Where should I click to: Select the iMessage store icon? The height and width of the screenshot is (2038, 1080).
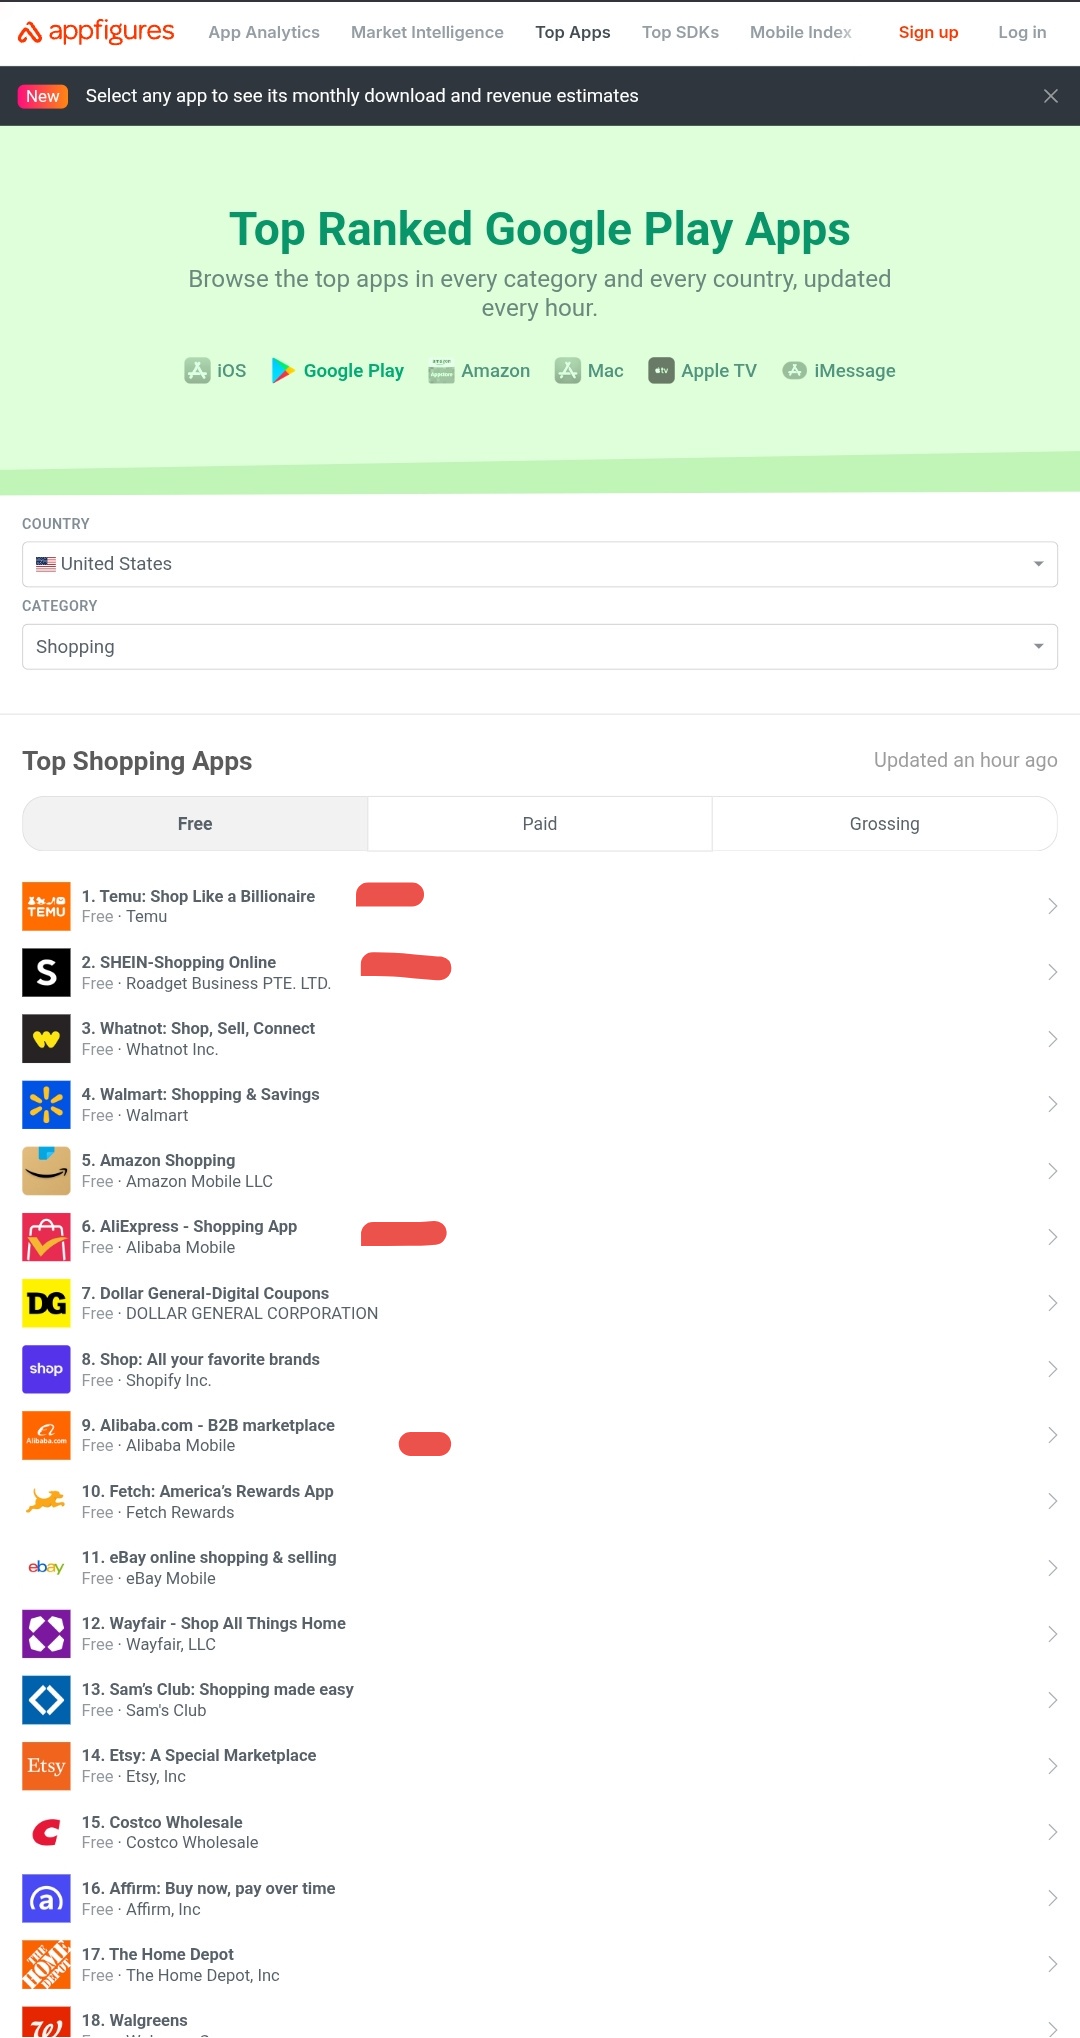[795, 371]
